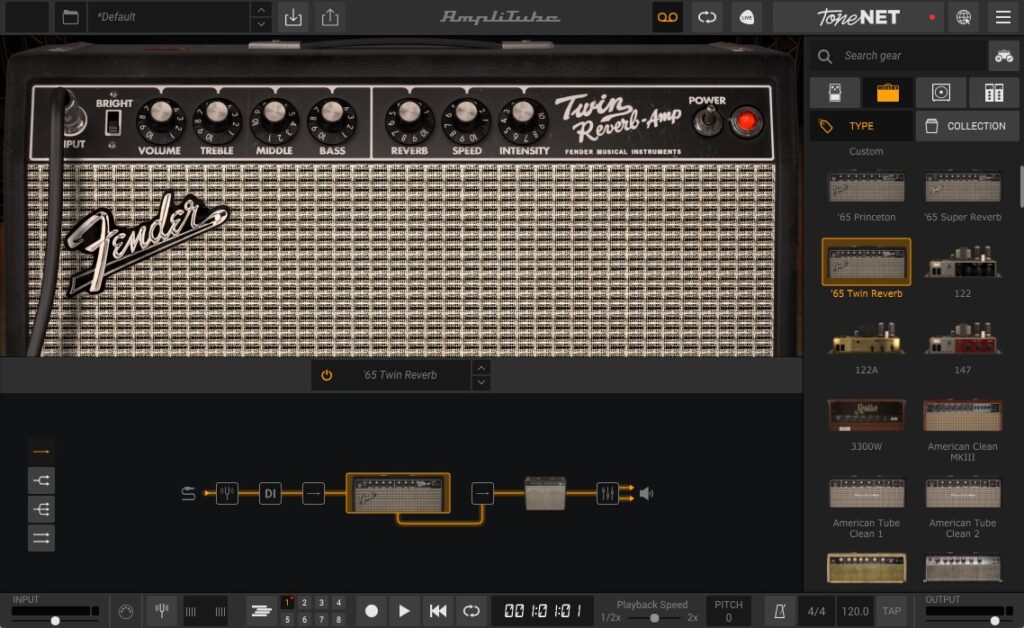
Task: Open the tuner in the bottom bar
Action: point(161,611)
